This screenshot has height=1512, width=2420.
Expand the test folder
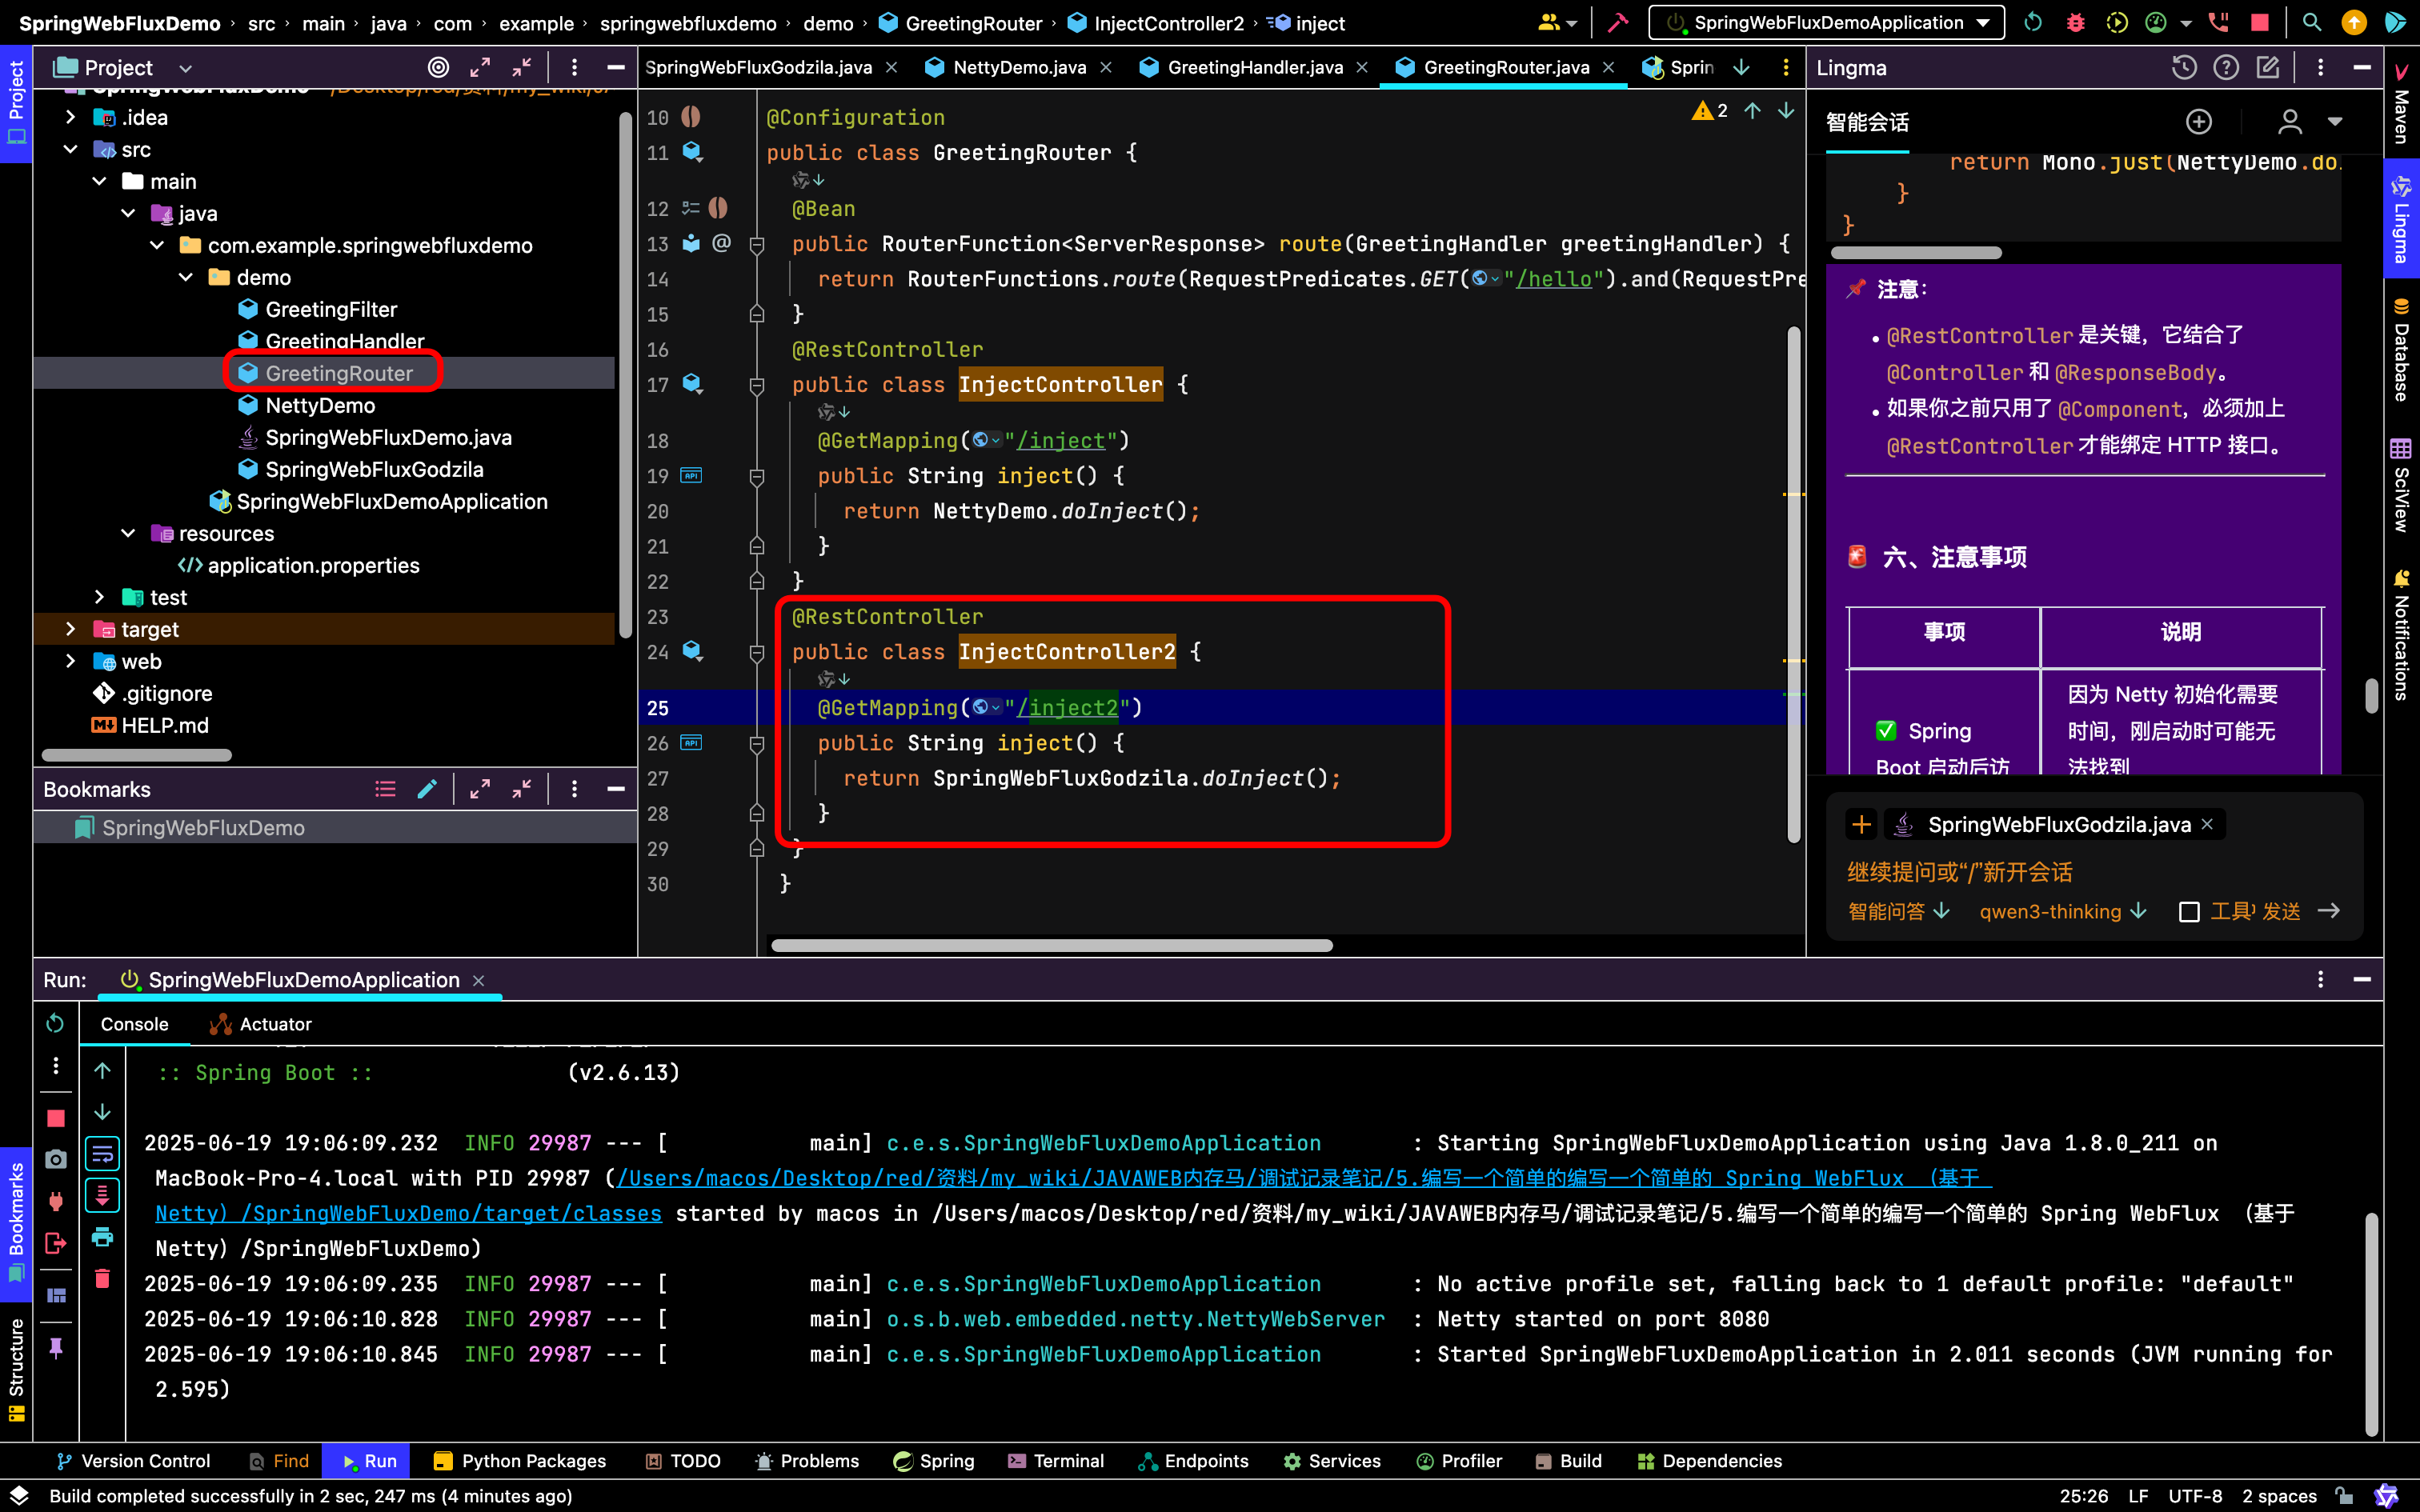(99, 597)
